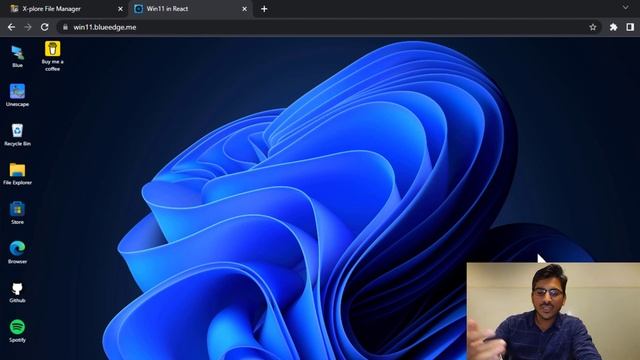Bookmark this page with the star icon
Image resolution: width=640 pixels, height=360 pixels.
tap(593, 27)
